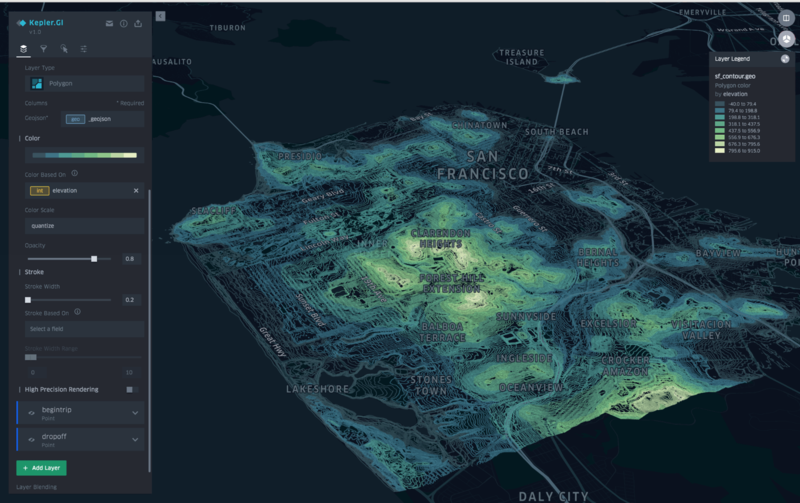
Task: Click the PRESIDIO map label
Action: pos(300,156)
